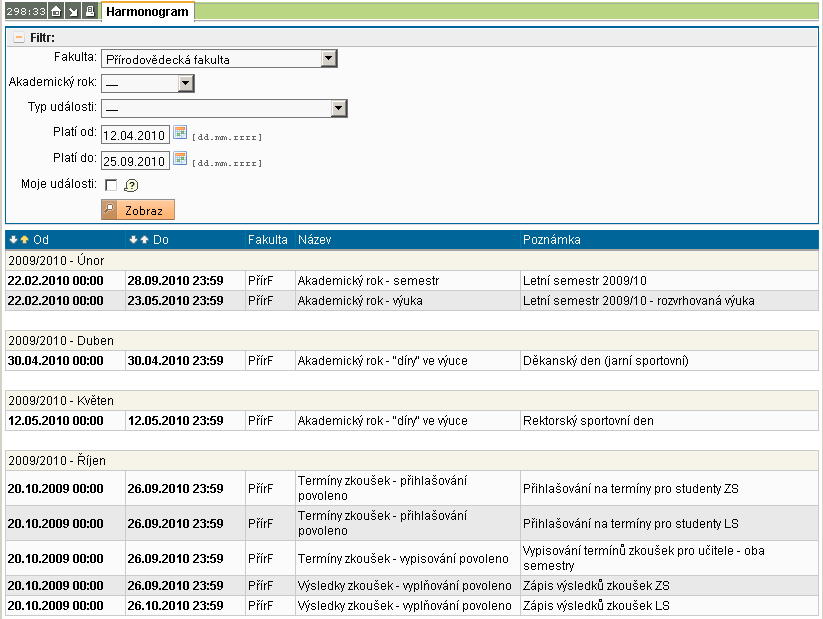Sort Od column descending with down arrow
The height and width of the screenshot is (619, 823).
tap(13, 240)
